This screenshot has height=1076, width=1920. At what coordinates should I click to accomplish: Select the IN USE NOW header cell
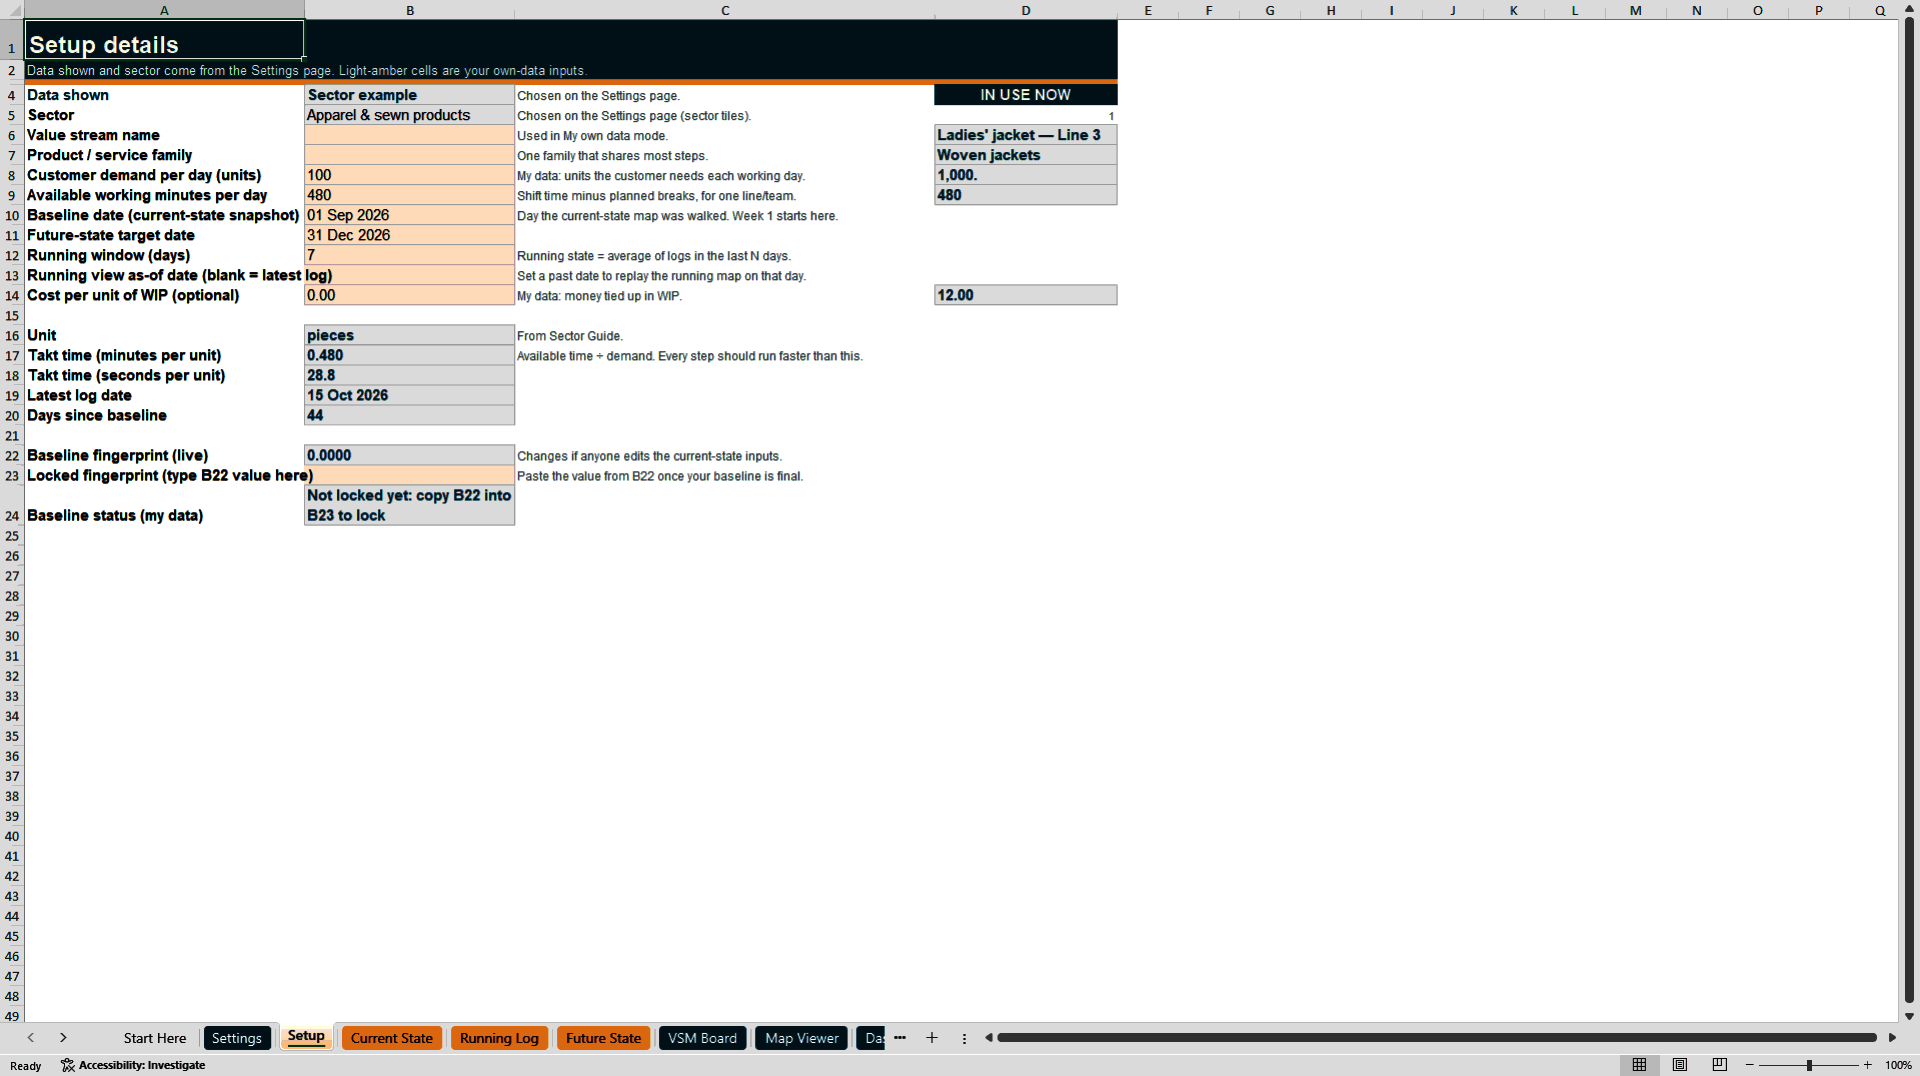[1025, 95]
